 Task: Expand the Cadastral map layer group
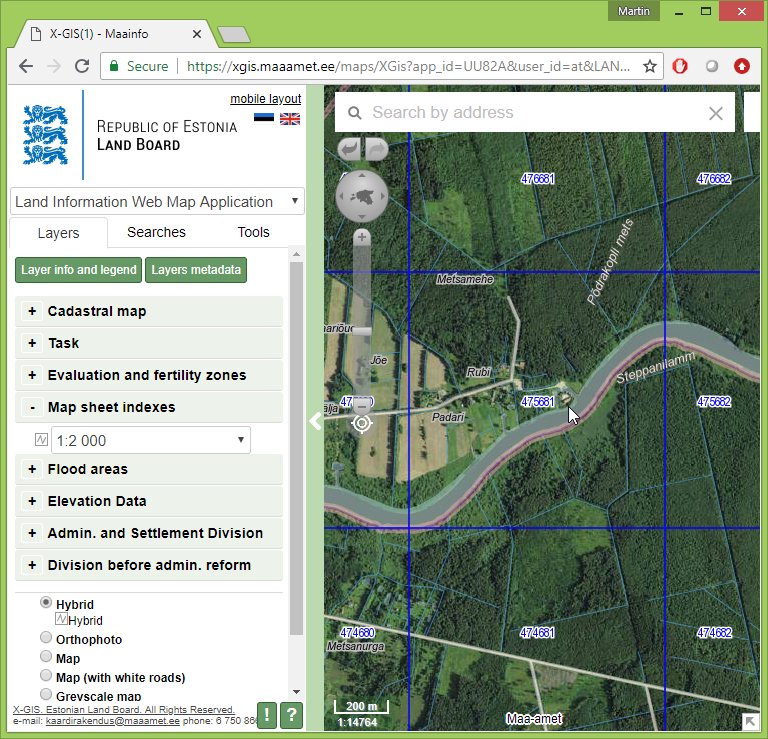pos(32,311)
